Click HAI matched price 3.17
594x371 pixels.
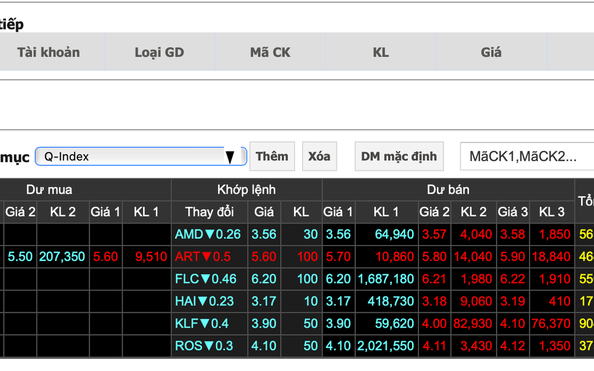[264, 301]
